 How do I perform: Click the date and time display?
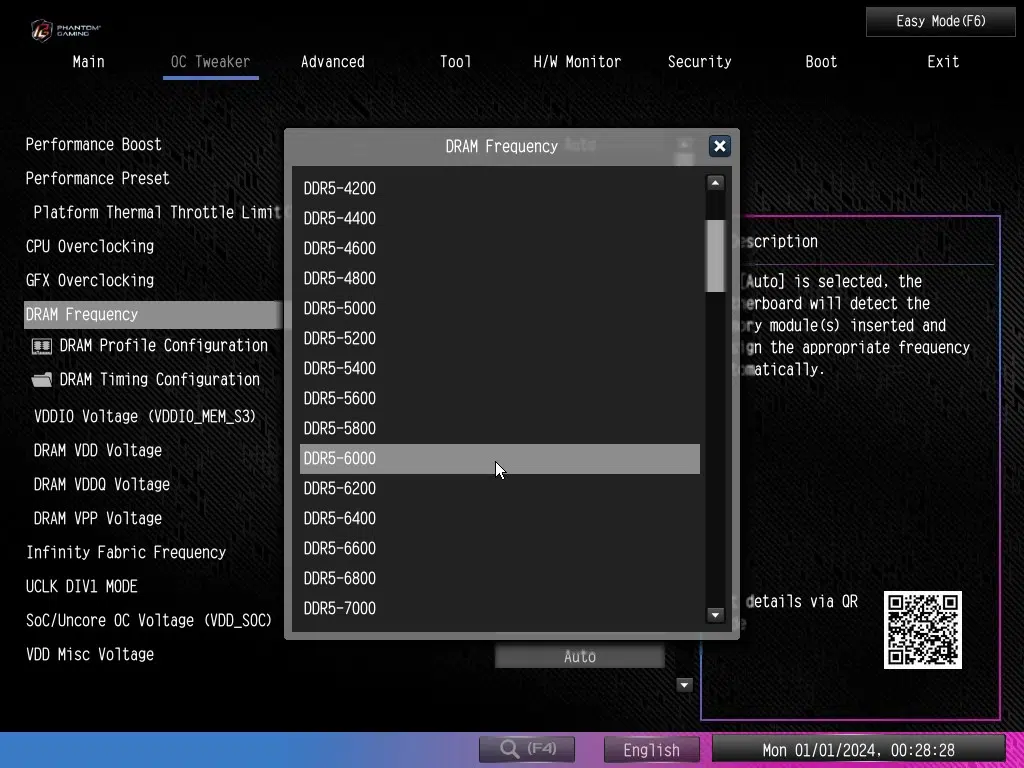pos(858,749)
